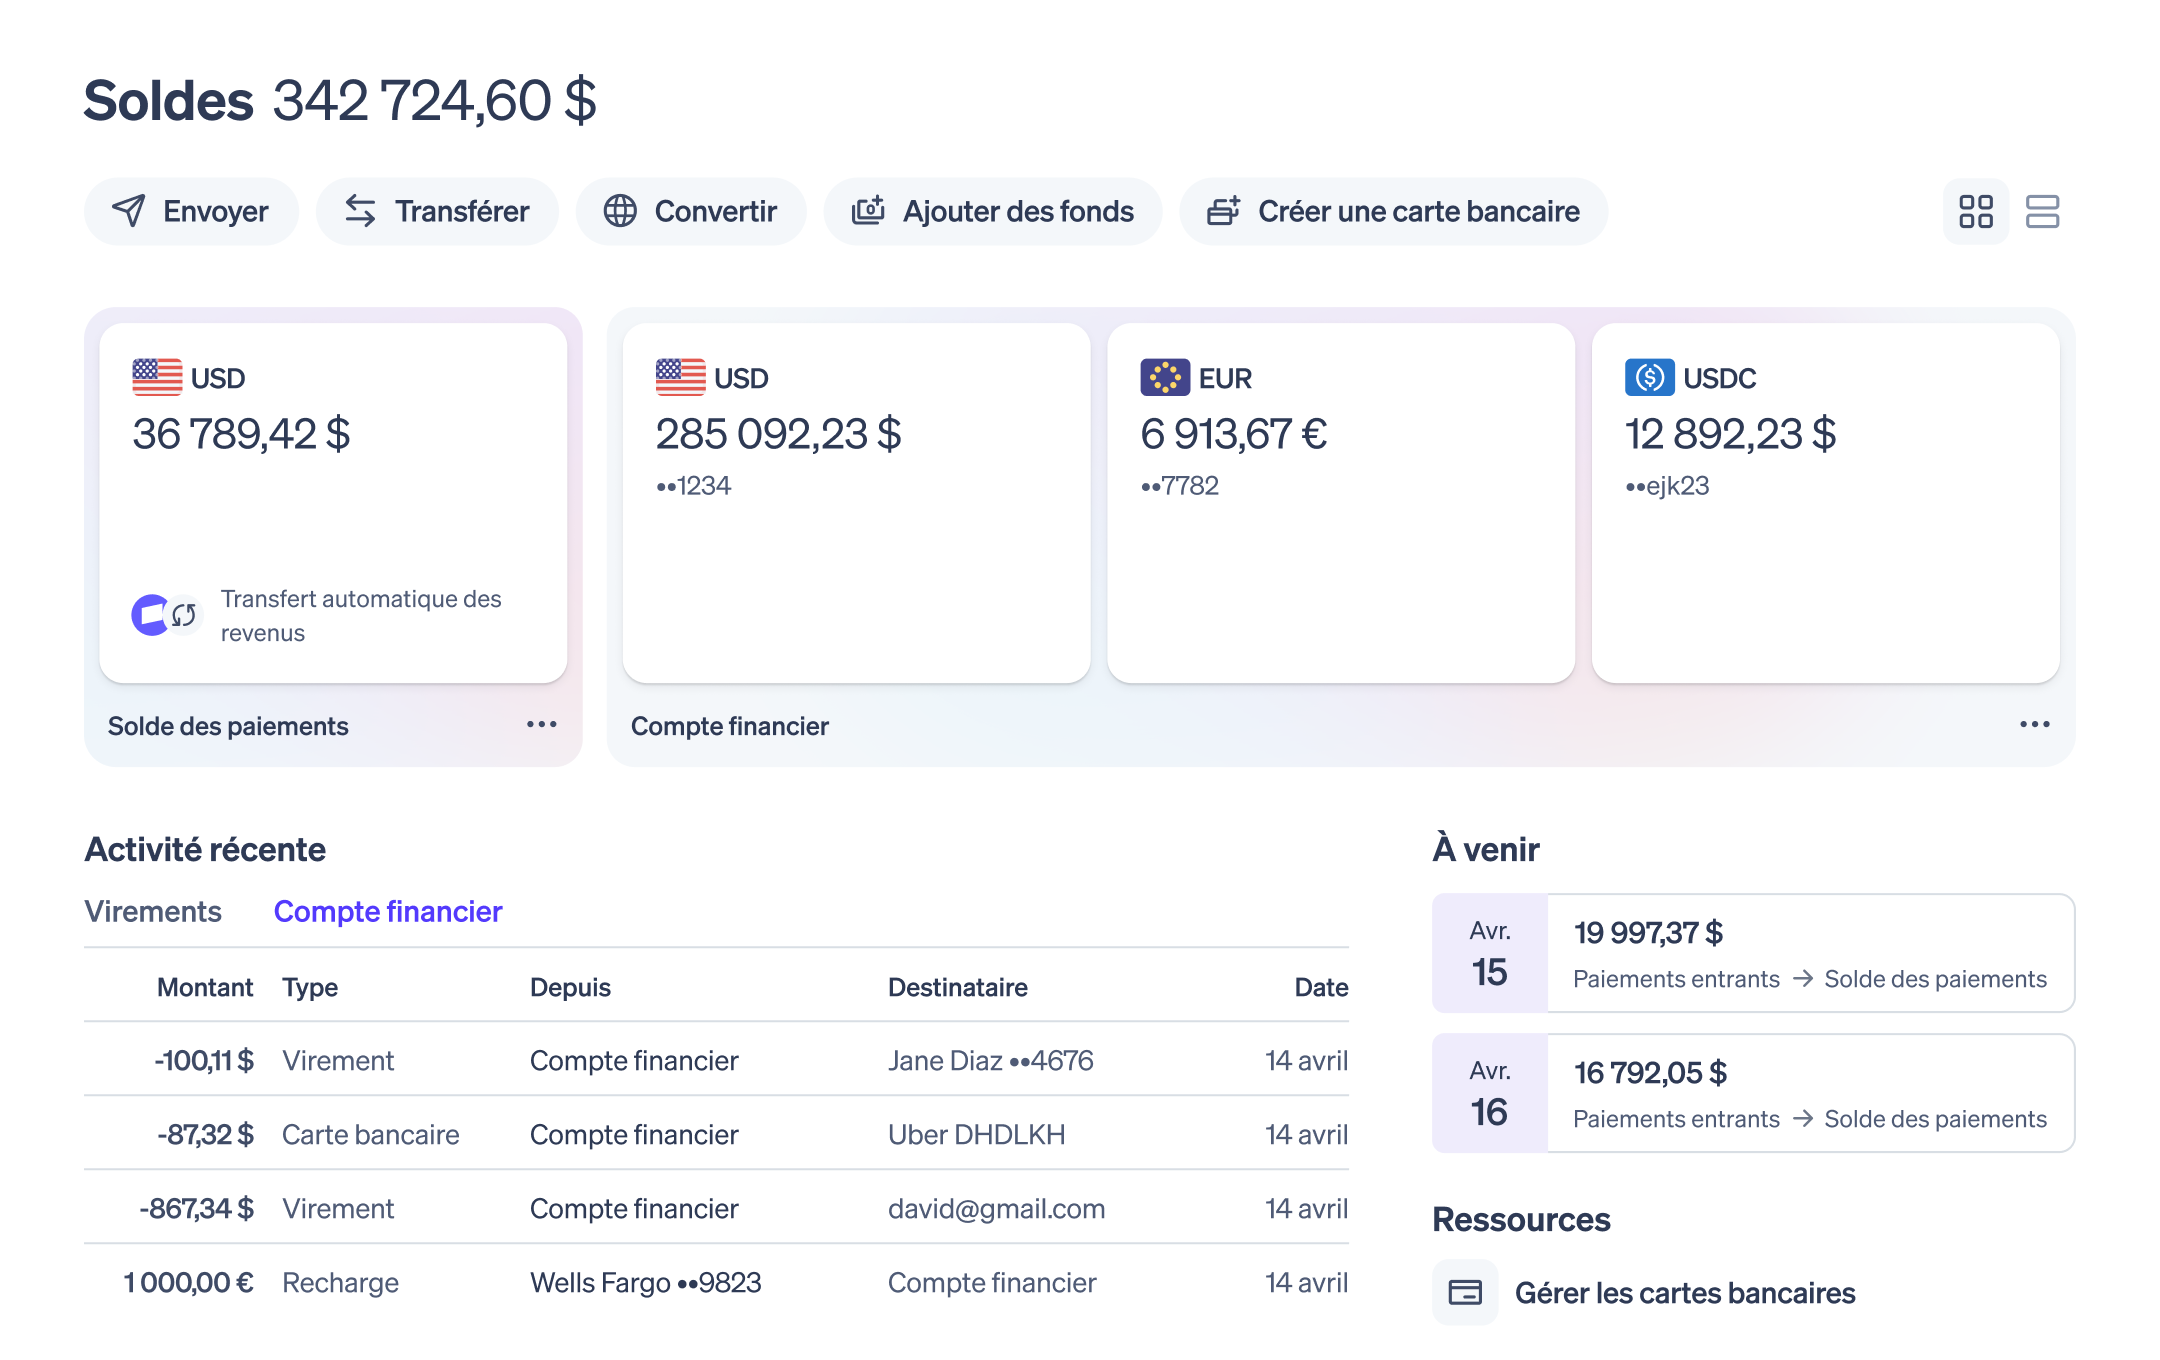Screen dimensions: 2160x1360
Task: Click the 1 000,00 € amount cell
Action: coord(188,1282)
